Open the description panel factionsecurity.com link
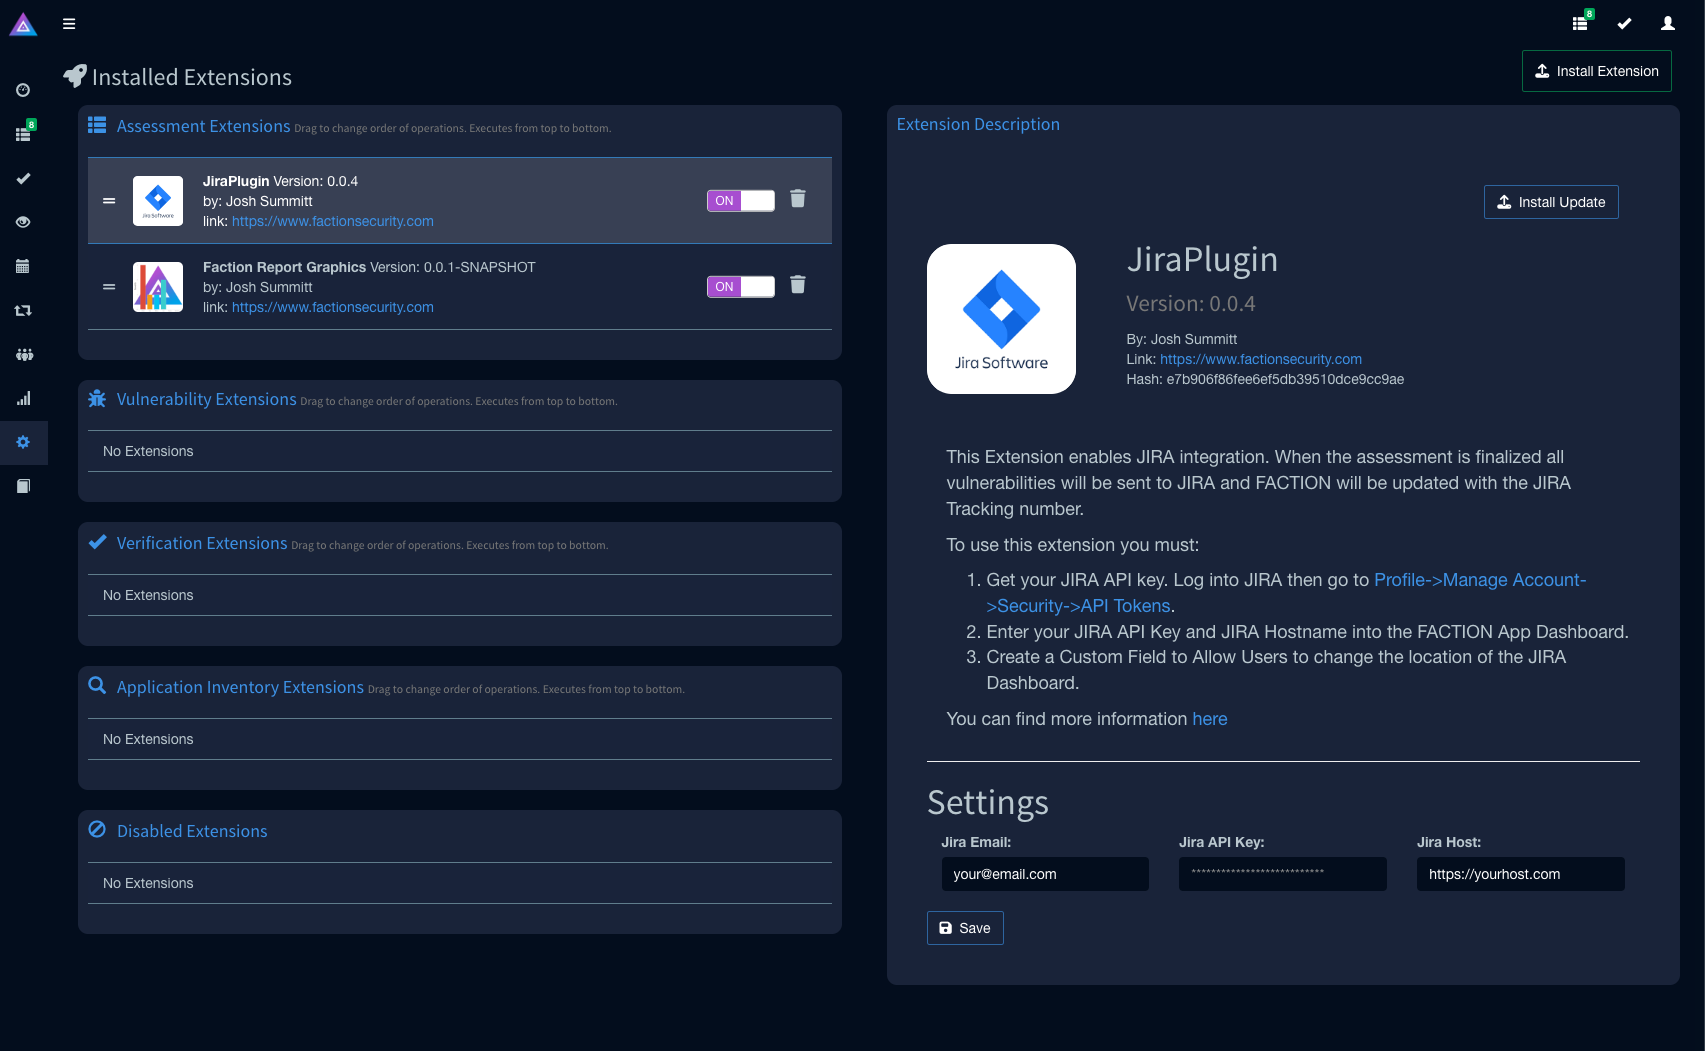This screenshot has height=1051, width=1705. click(x=1261, y=359)
